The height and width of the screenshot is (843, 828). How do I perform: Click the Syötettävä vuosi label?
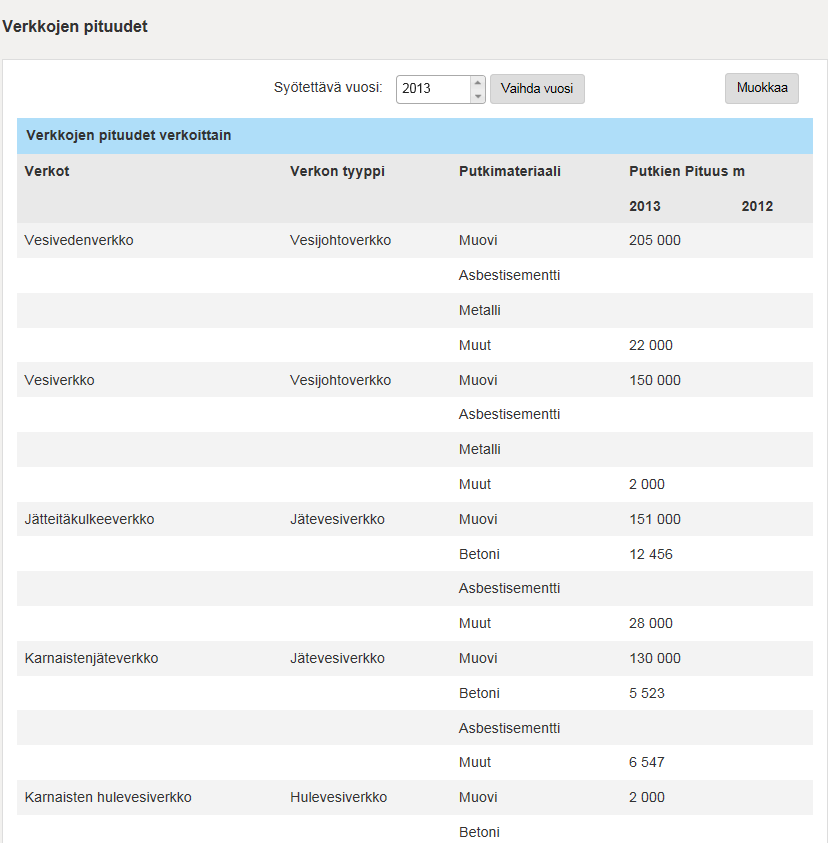coord(328,88)
